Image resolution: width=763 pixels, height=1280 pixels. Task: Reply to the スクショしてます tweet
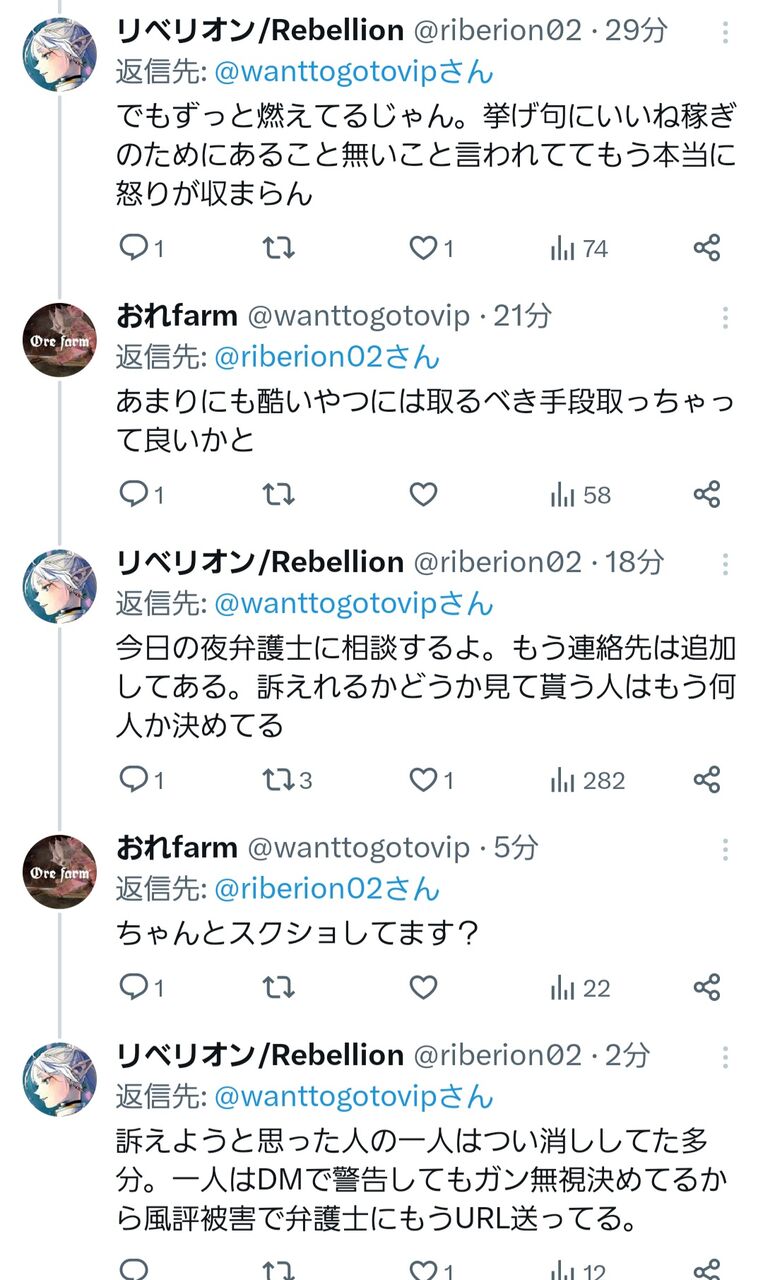click(133, 988)
